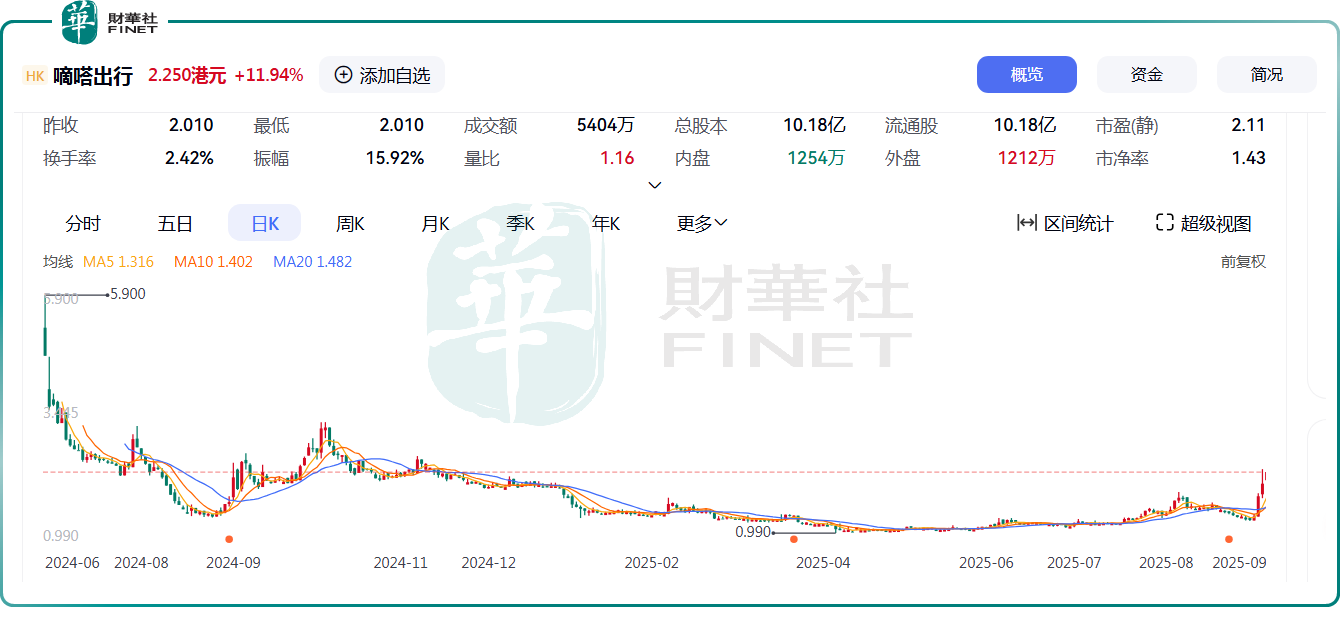The image size is (1340, 627).
Task: Expand the quote details chevron
Action: [x=655, y=185]
